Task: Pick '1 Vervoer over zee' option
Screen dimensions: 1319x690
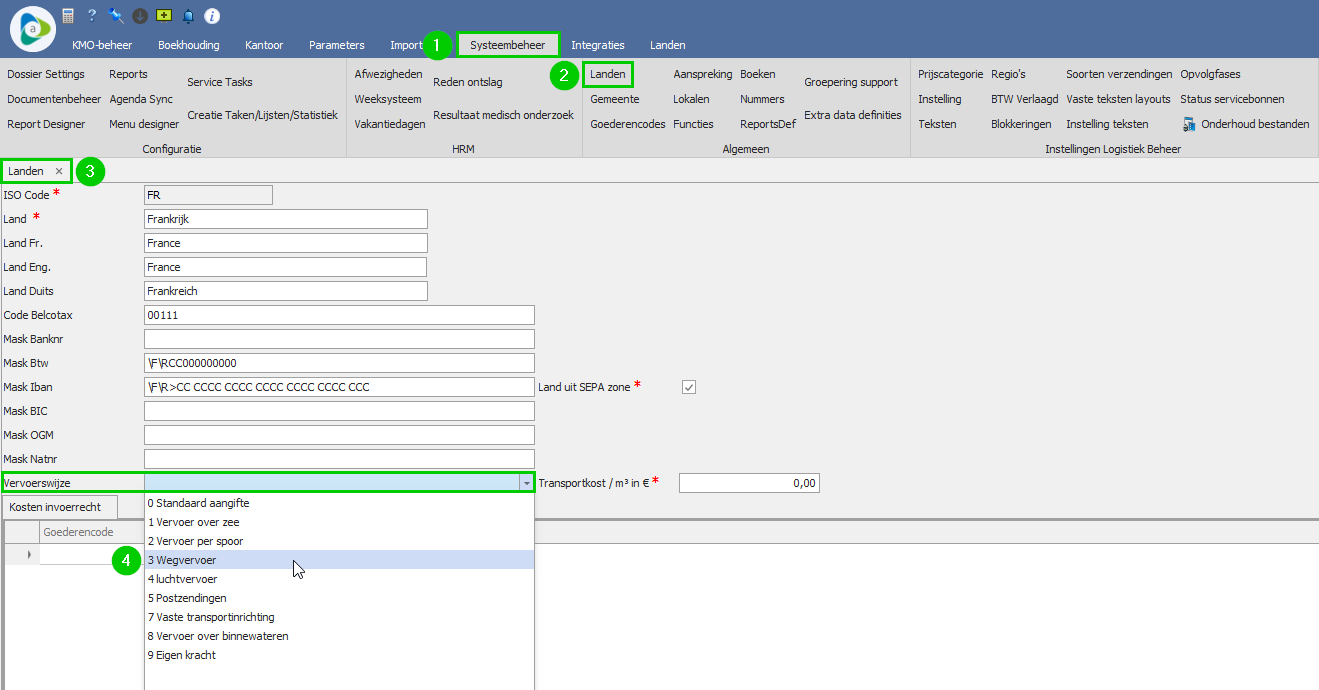Action: pyautogui.click(x=193, y=522)
